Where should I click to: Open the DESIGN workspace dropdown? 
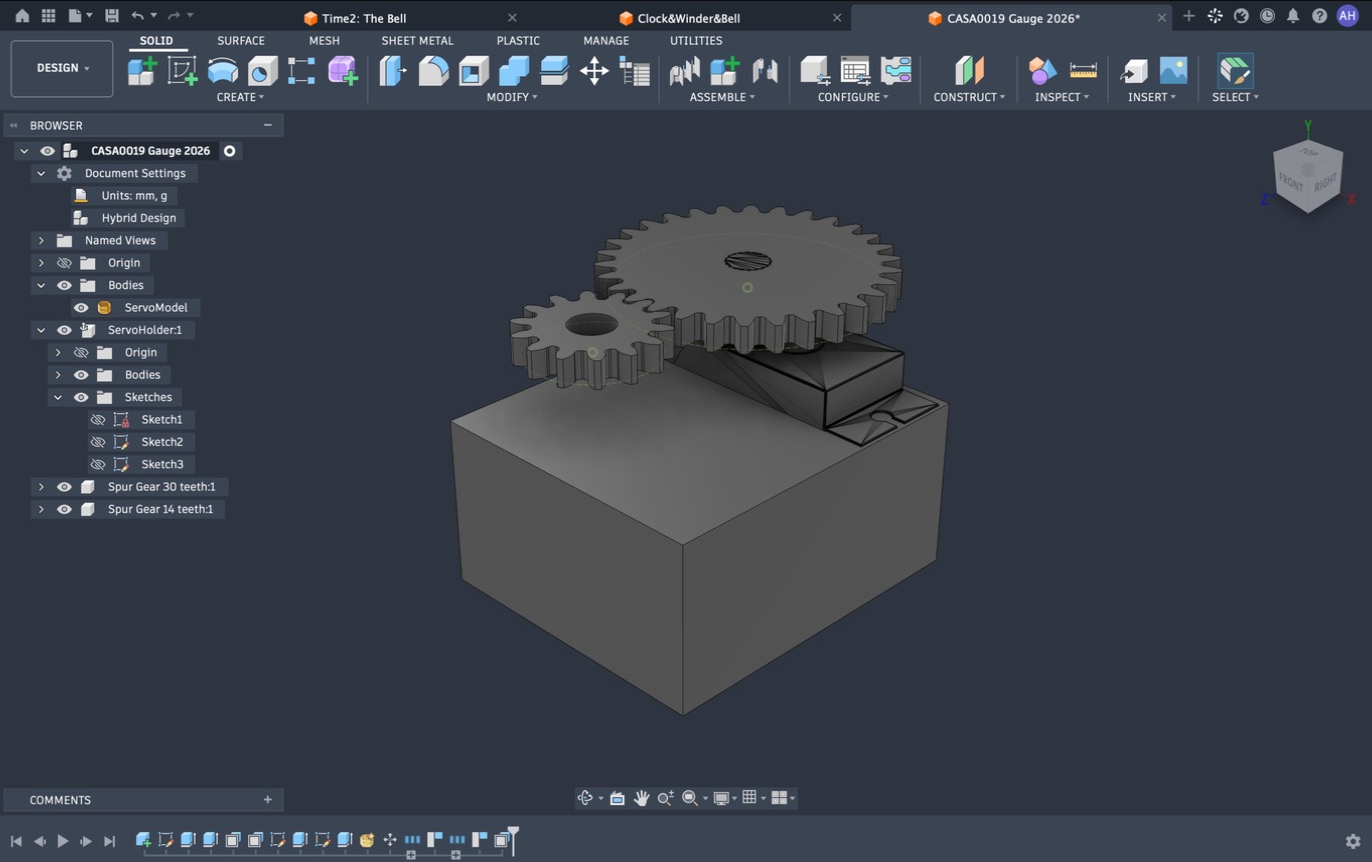tap(62, 68)
